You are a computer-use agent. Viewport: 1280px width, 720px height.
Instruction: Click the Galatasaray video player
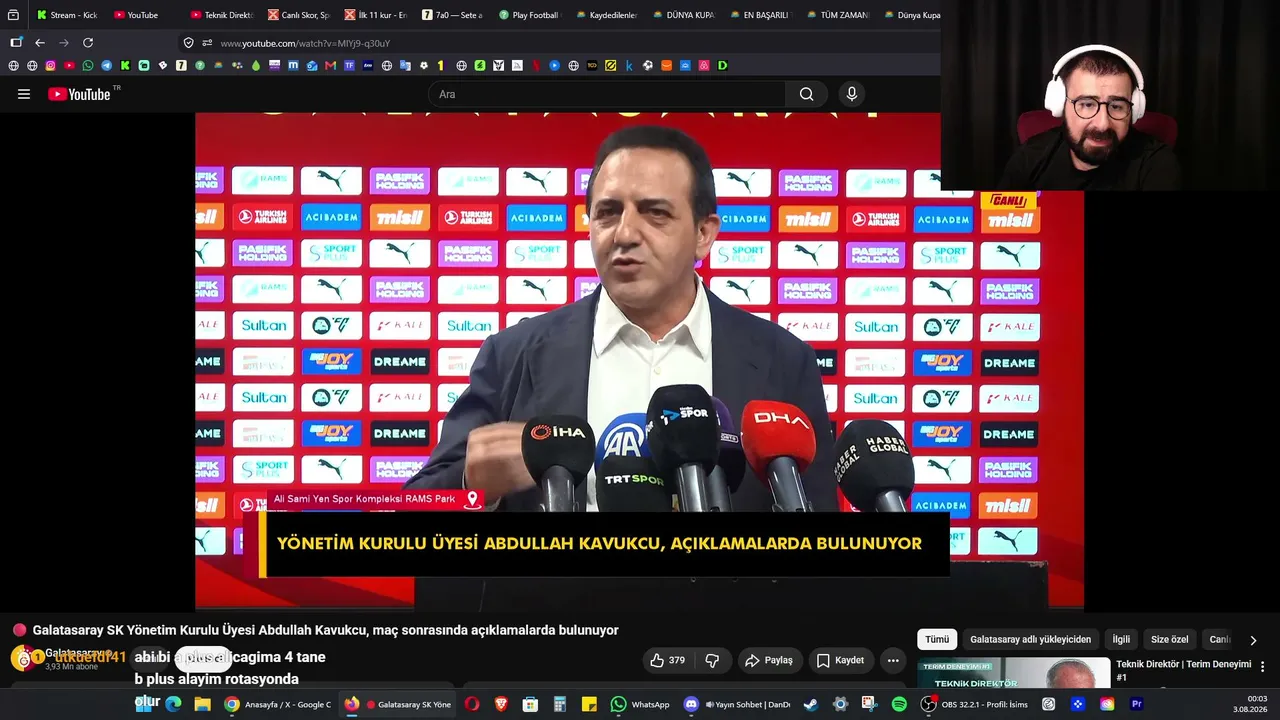click(x=640, y=360)
